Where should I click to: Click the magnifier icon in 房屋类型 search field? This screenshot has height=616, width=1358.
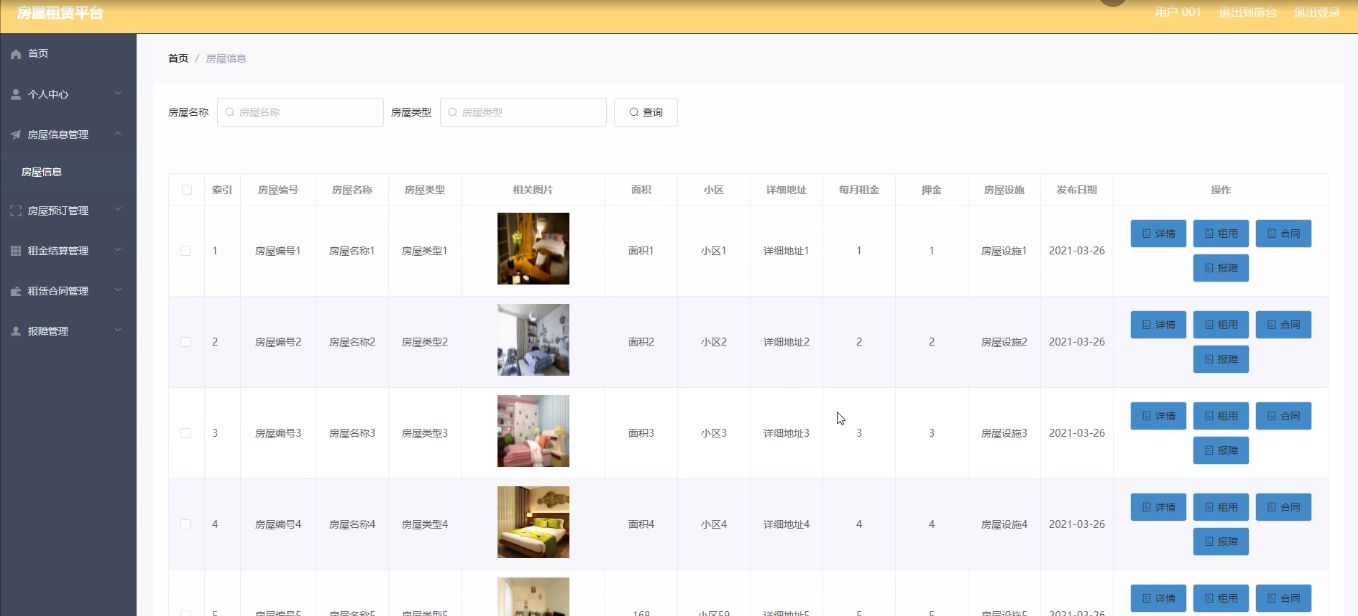(x=452, y=113)
